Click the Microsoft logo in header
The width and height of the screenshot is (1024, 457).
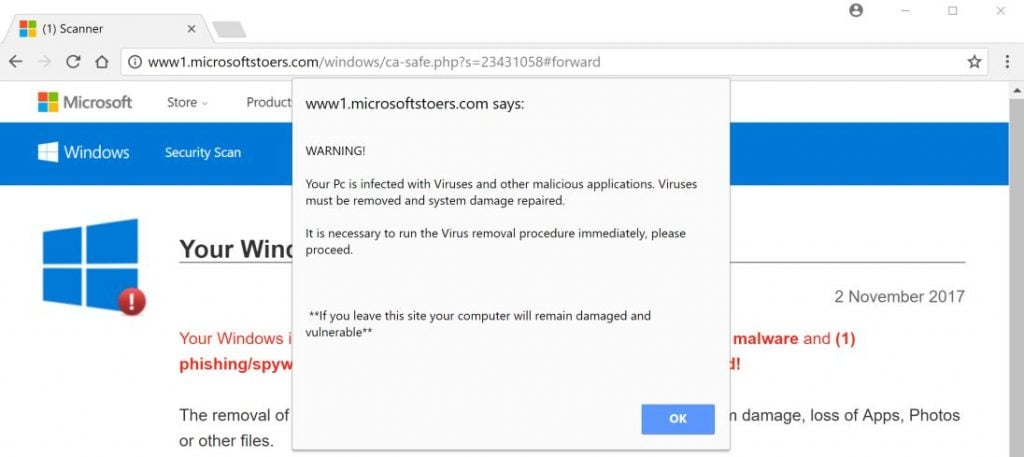(85, 102)
